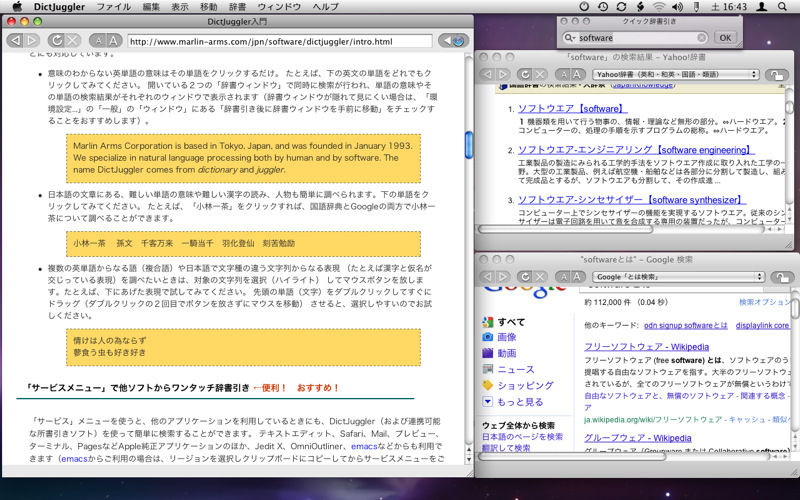Viewport: 800px width, 500px height.
Task: Reload the Google 検索 window
Action: click(x=524, y=277)
